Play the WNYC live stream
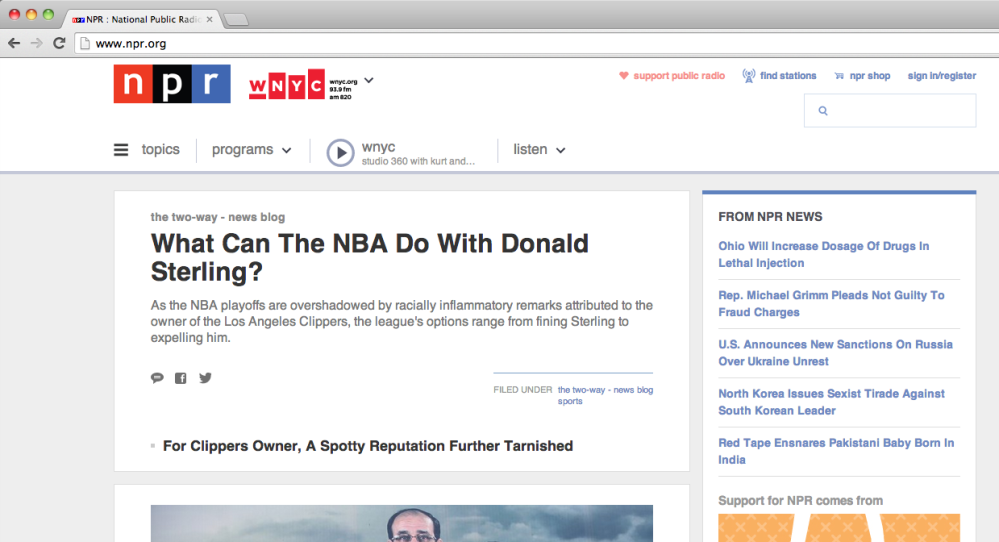Viewport: 999px width, 542px height. pyautogui.click(x=341, y=152)
